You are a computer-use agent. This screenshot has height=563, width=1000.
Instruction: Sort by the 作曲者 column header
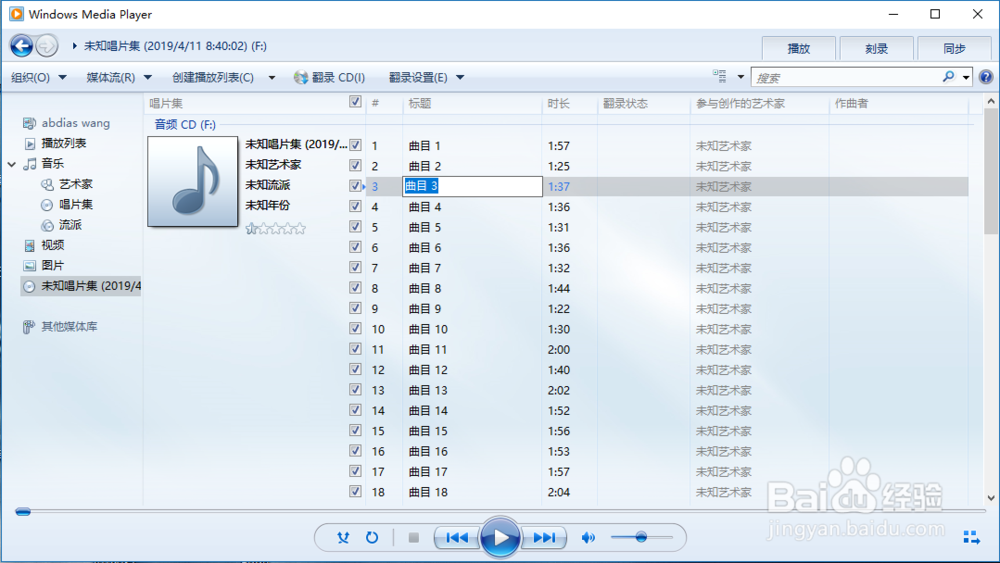(x=899, y=103)
